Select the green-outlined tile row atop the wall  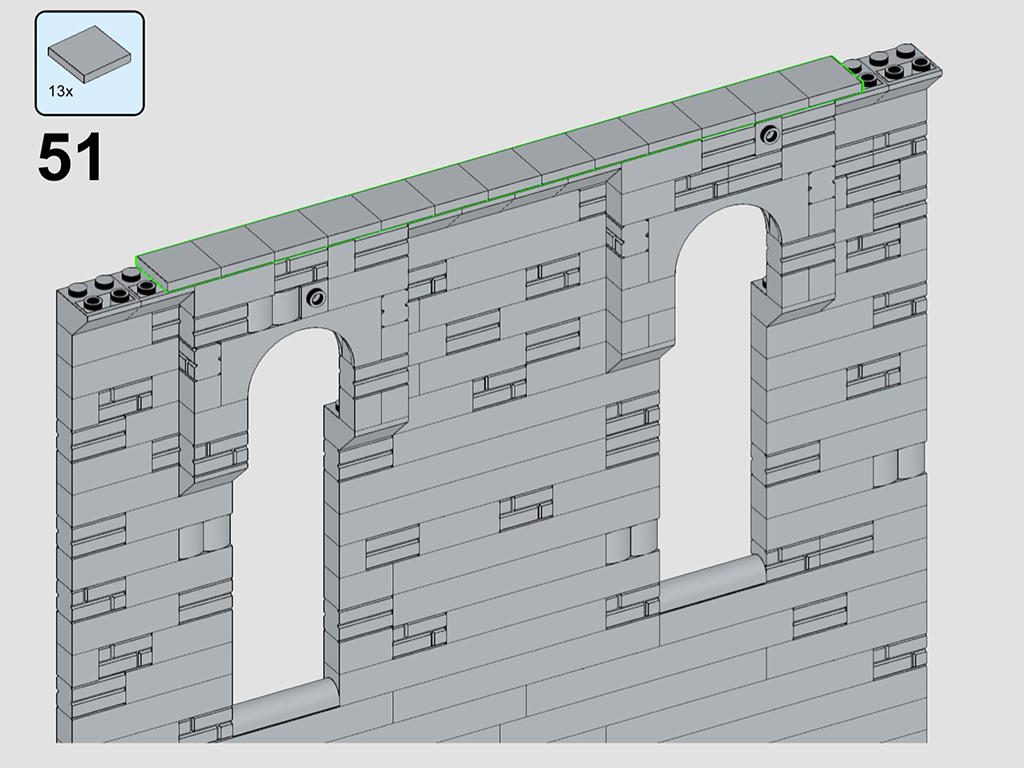click(x=500, y=170)
